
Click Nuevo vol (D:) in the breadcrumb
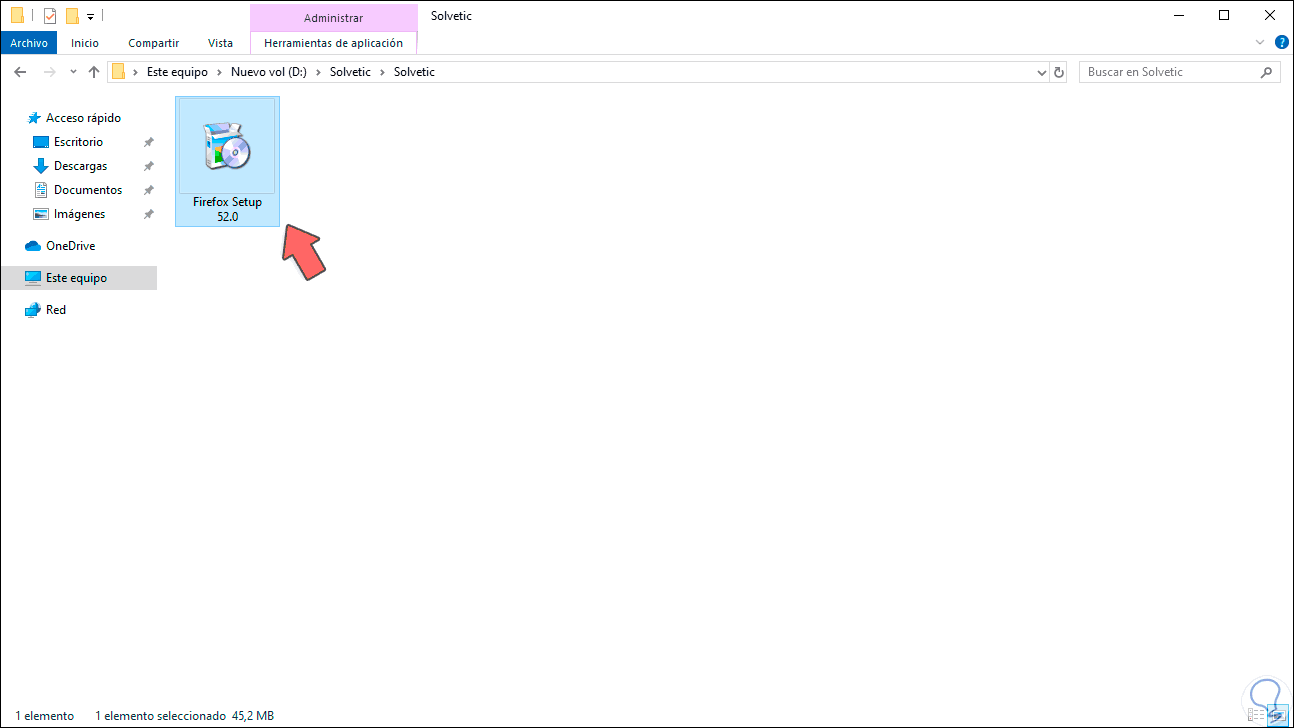(270, 72)
